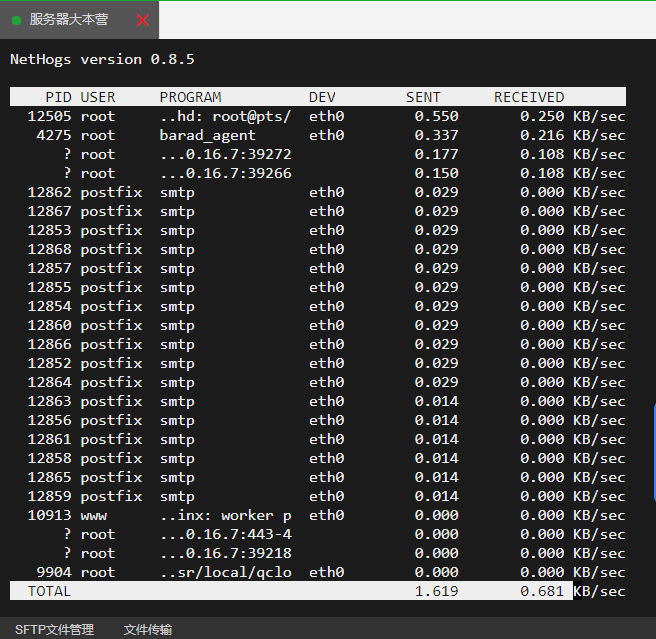Click PID 12866 postfix row
This screenshot has height=639, width=656.
tap(318, 344)
